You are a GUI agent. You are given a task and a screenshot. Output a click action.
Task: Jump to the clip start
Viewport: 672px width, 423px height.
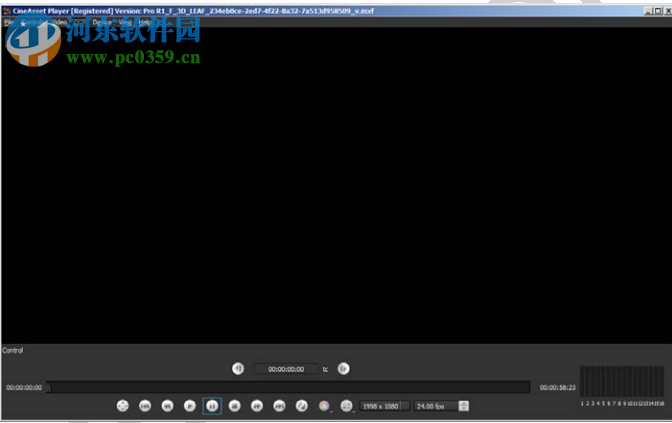[145, 406]
